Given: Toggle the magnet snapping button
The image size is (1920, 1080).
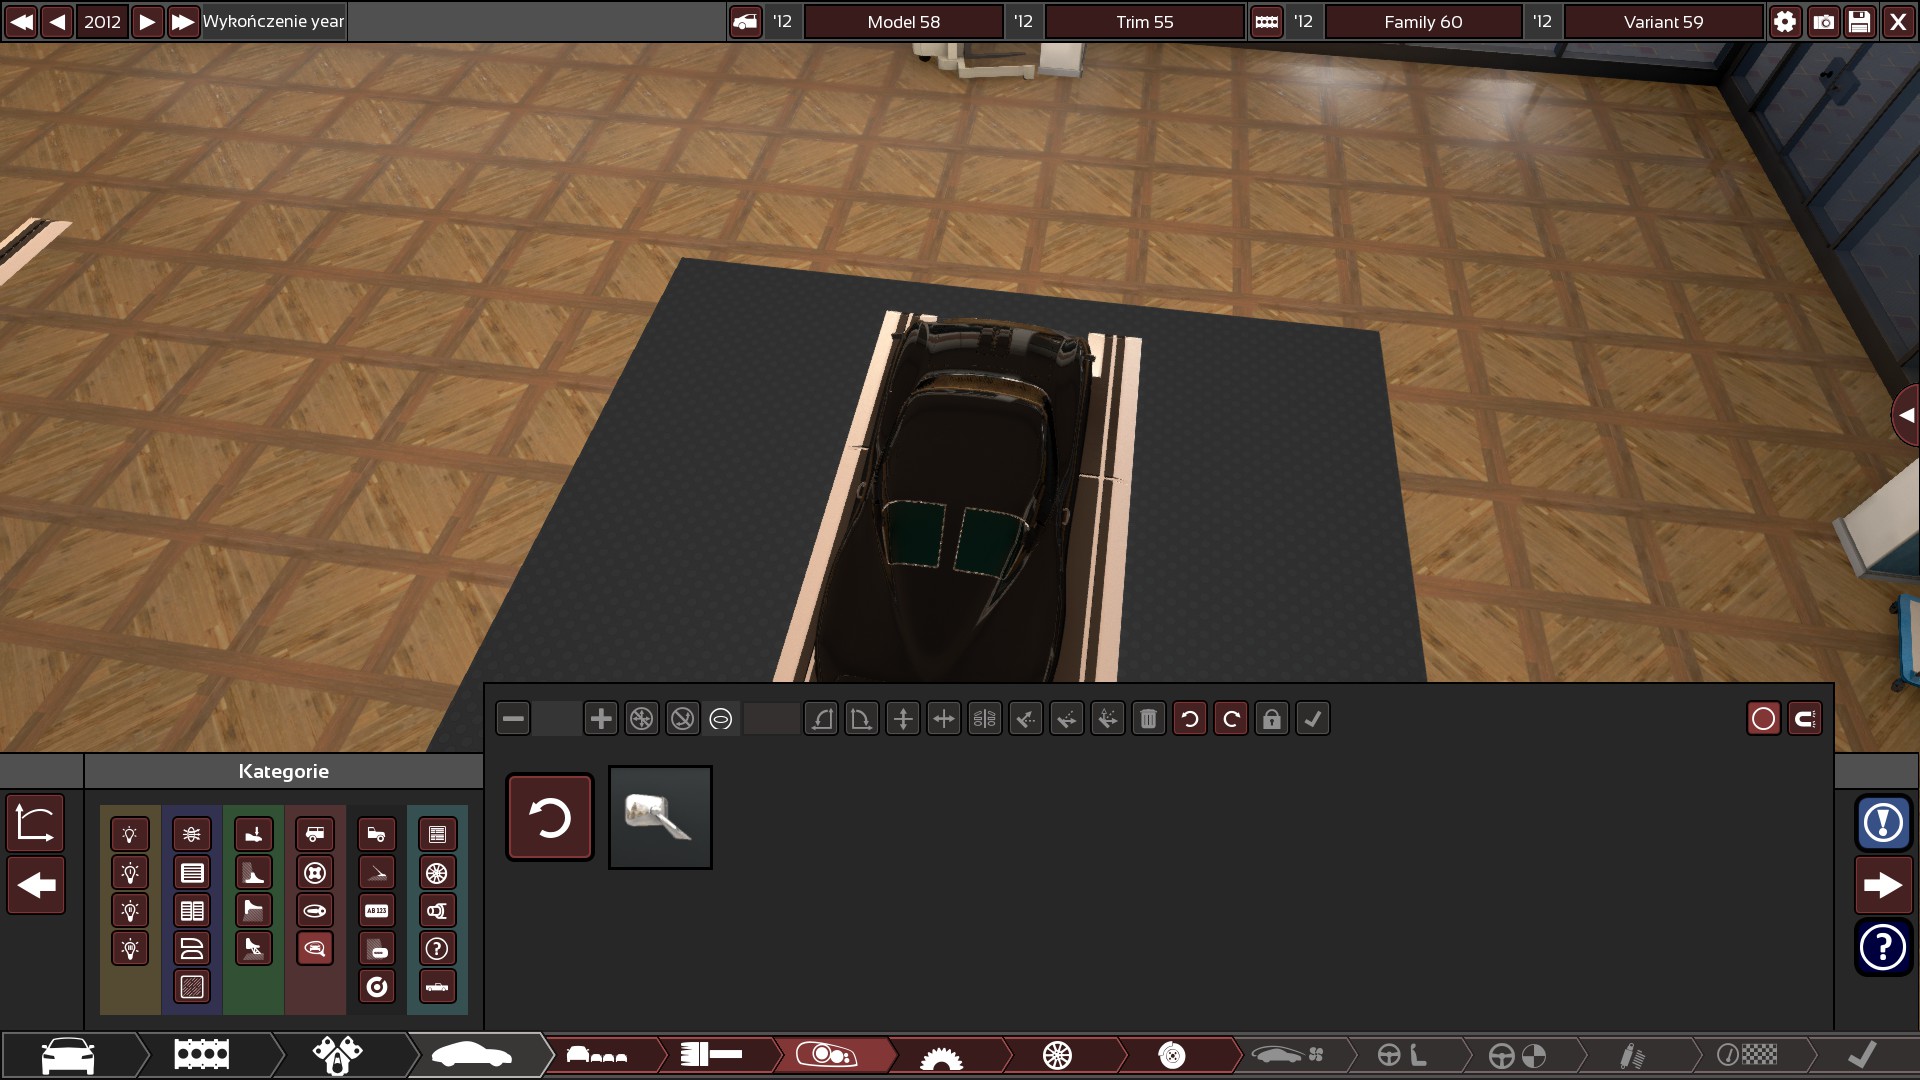Looking at the screenshot, I should 1805,719.
